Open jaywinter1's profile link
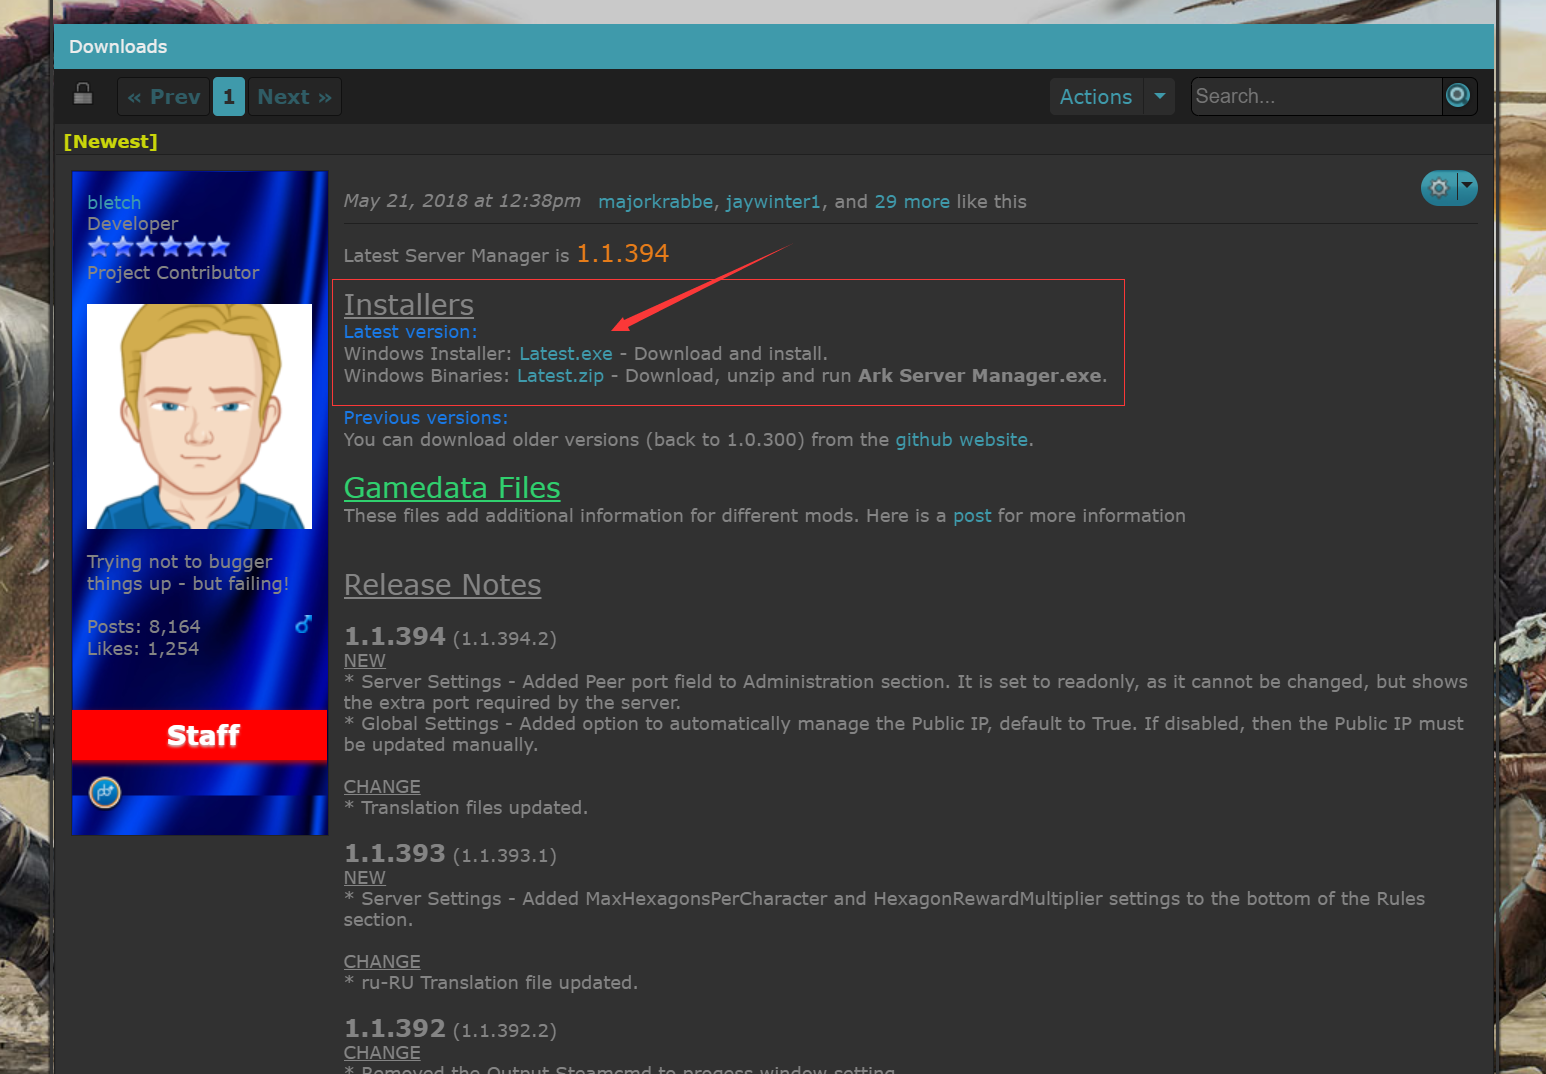Viewport: 1546px width, 1074px height. [x=773, y=201]
